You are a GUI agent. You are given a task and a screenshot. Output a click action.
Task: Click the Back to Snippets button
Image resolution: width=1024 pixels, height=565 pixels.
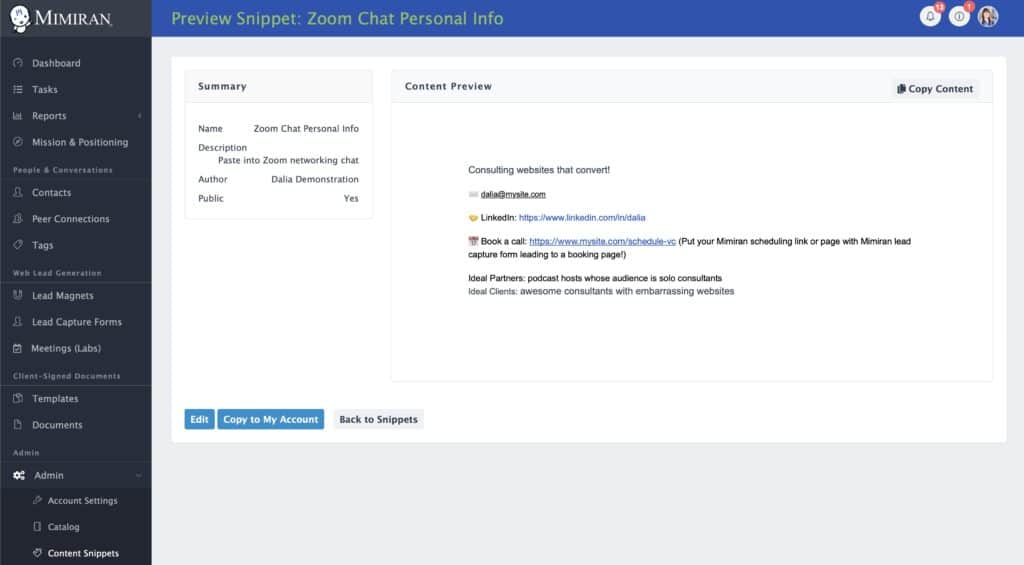[x=378, y=420]
